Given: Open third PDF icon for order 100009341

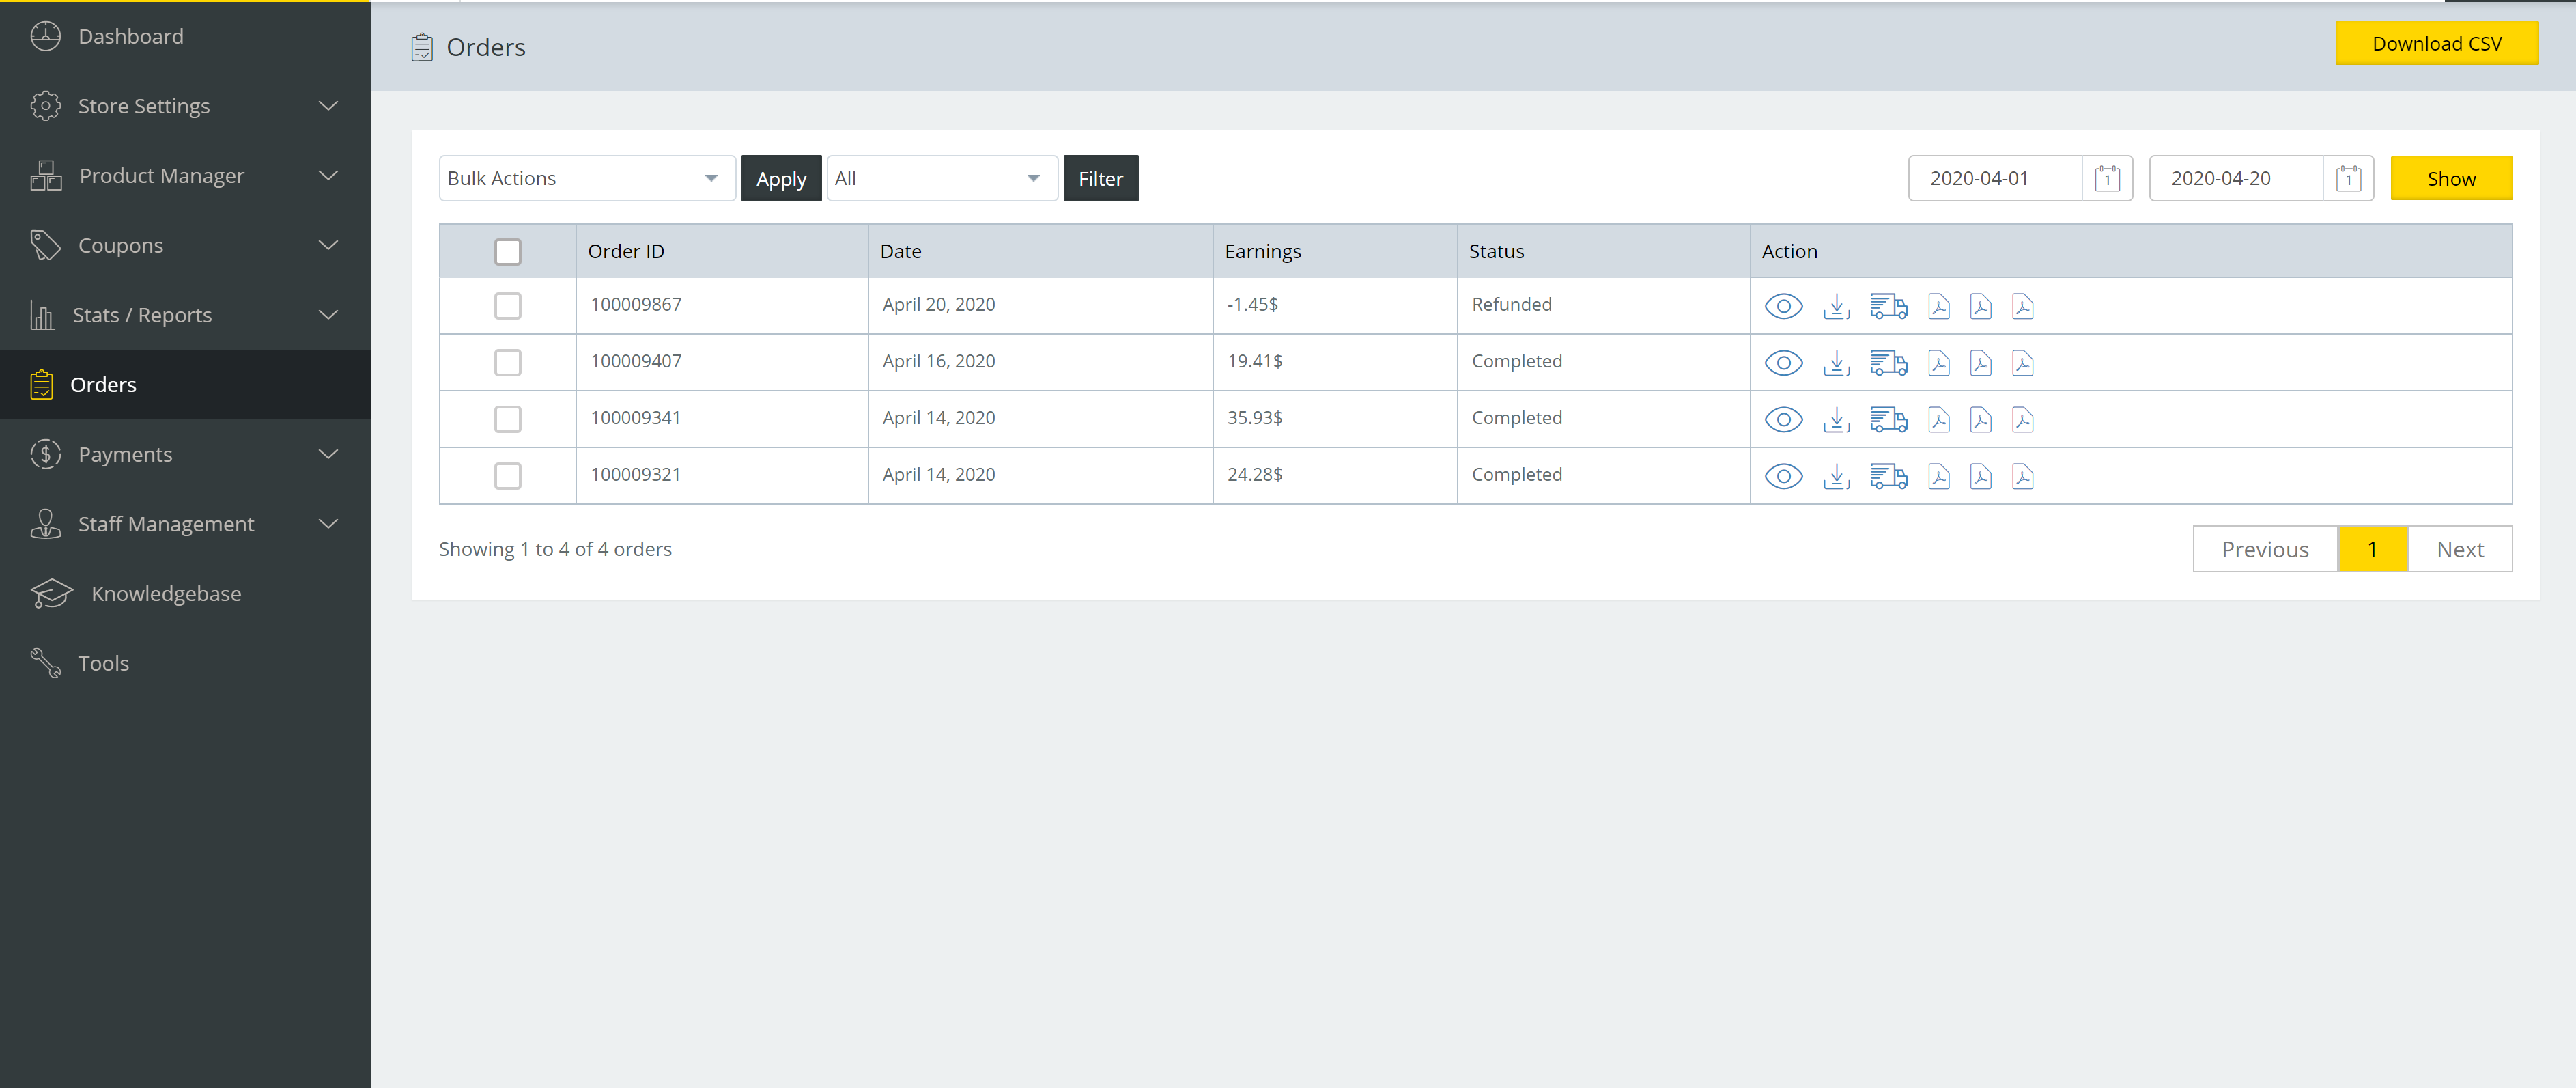Looking at the screenshot, I should 2022,420.
